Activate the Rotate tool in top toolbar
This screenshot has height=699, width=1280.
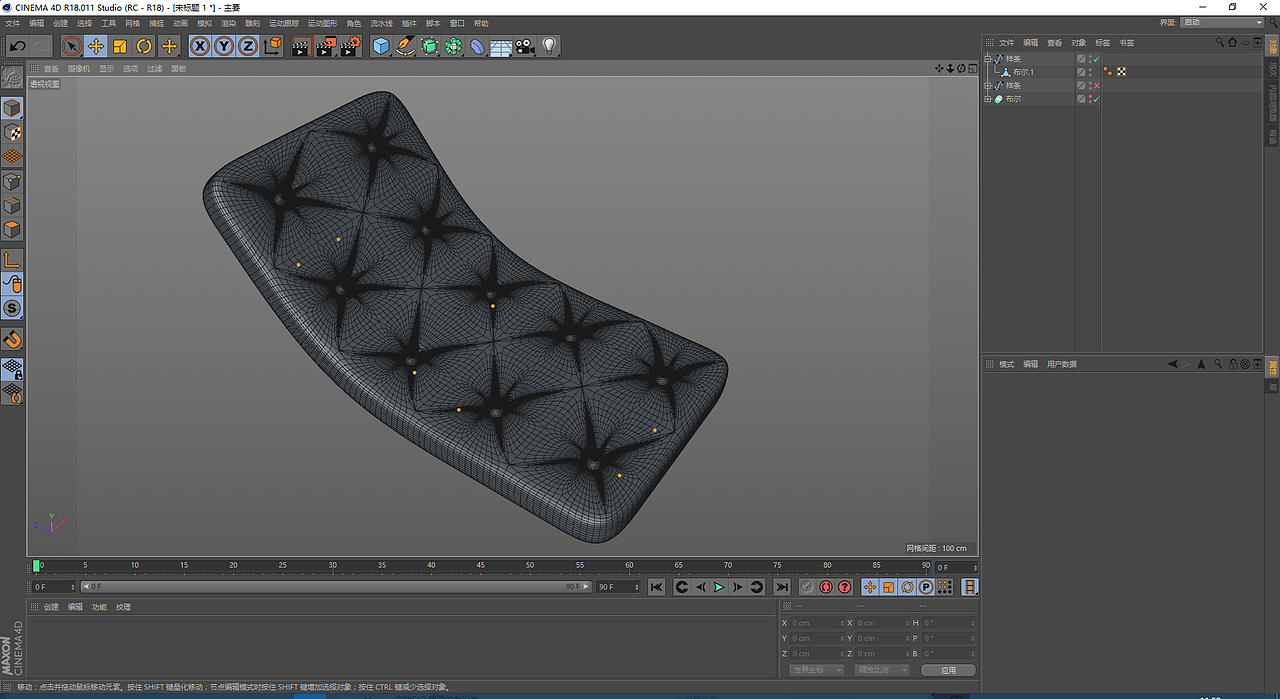(144, 46)
